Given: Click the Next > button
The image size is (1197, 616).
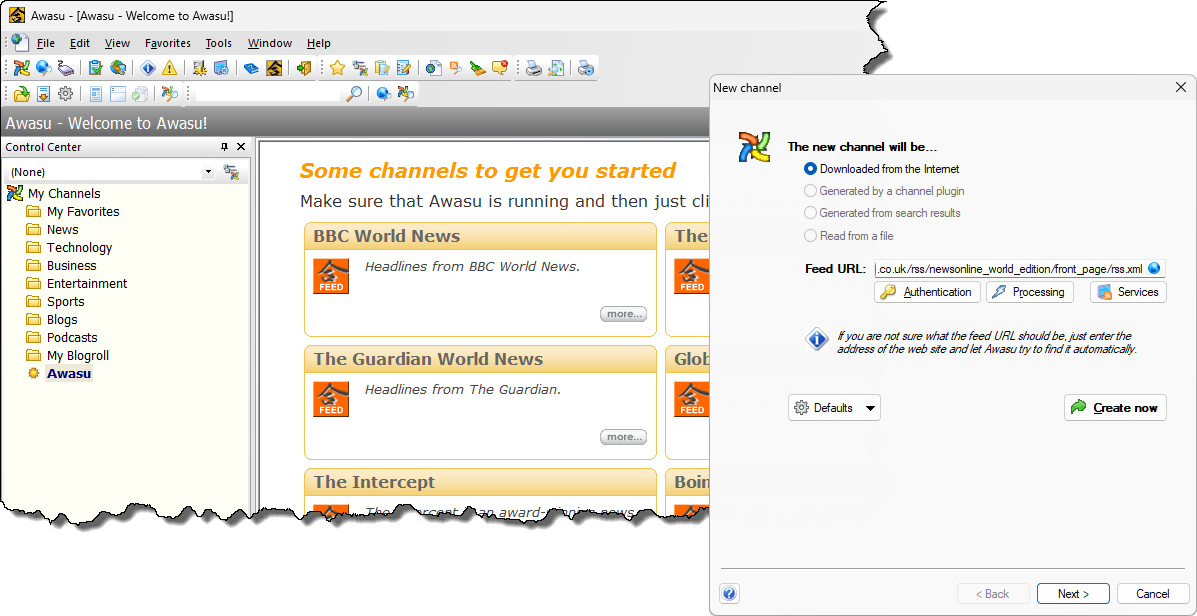Looking at the screenshot, I should (x=1073, y=594).
